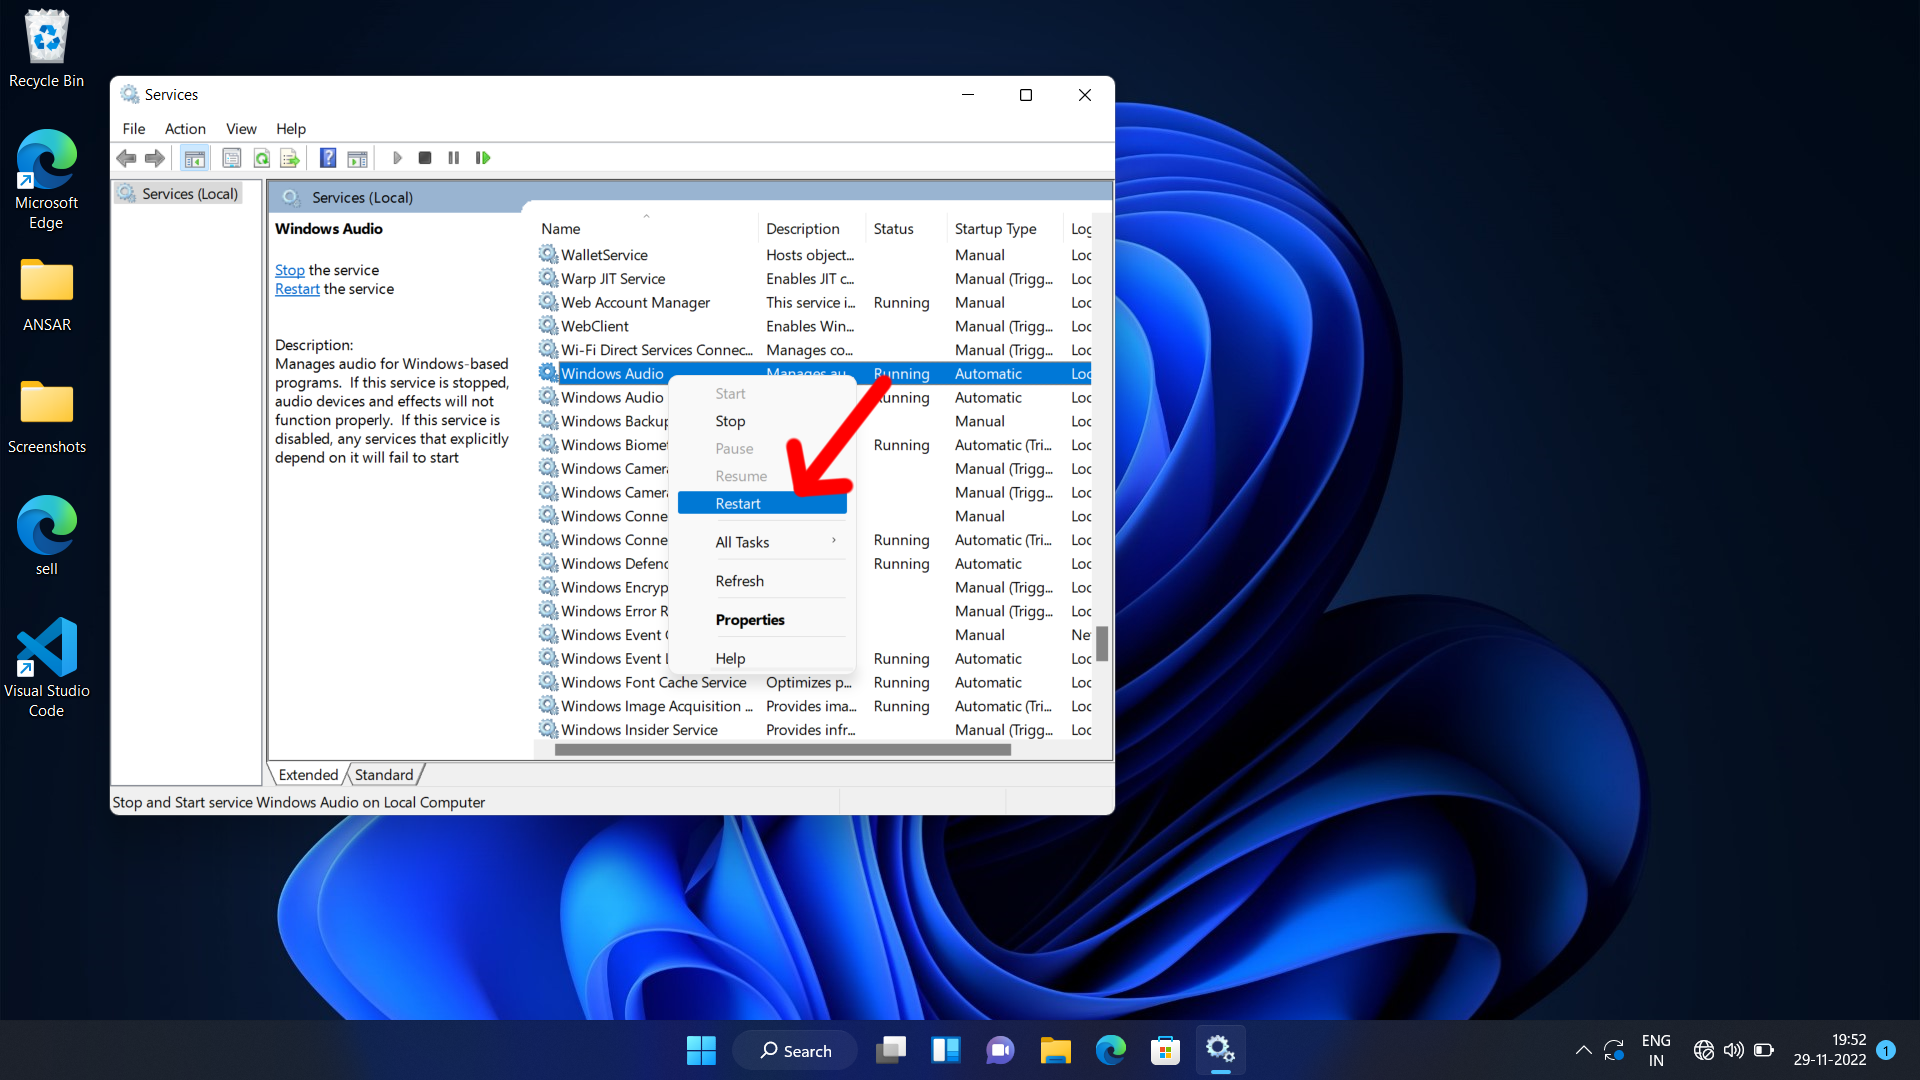Select Windows Font Cache Service row
Image resolution: width=1920 pixels, height=1080 pixels.
coord(814,683)
